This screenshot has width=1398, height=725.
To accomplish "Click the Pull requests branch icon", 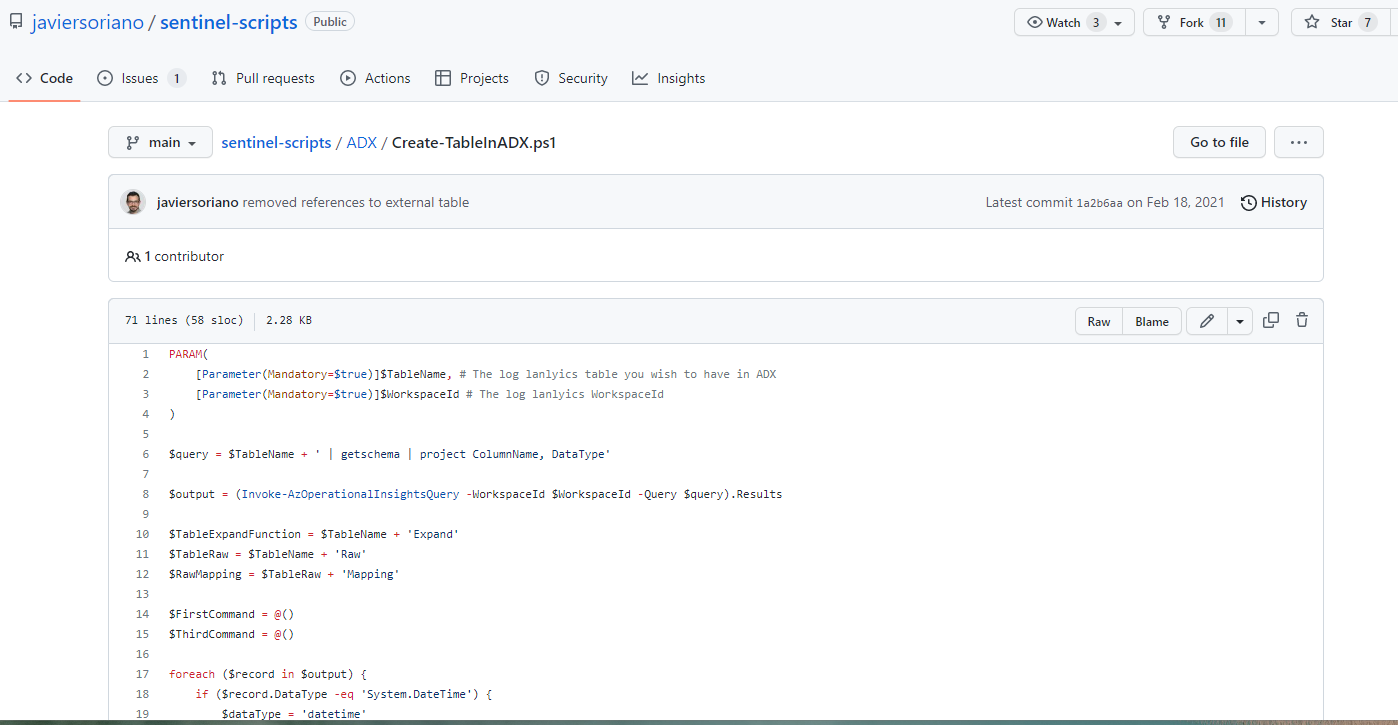I will 219,78.
